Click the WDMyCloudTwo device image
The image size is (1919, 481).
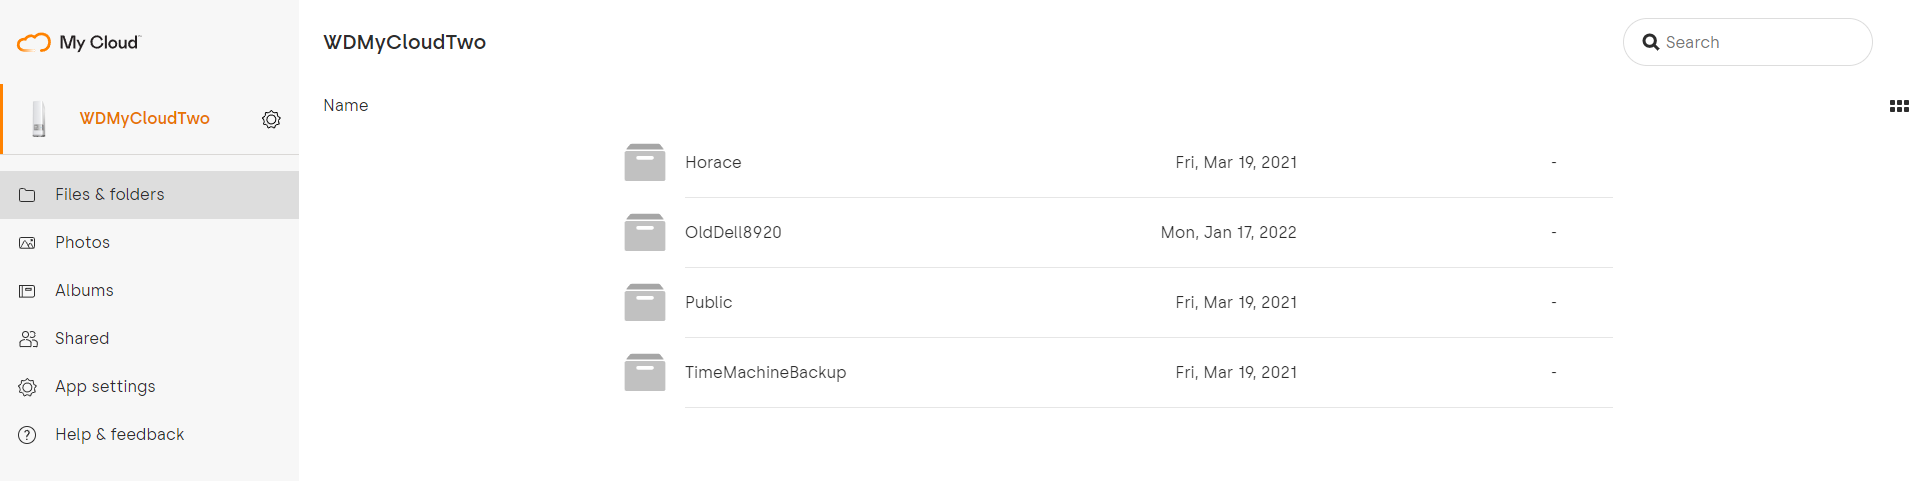39,119
